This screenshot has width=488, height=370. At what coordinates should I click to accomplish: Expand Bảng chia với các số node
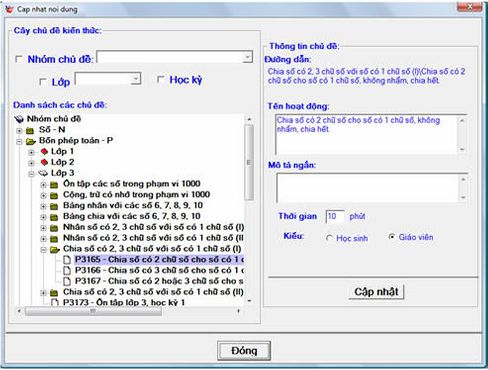43,217
